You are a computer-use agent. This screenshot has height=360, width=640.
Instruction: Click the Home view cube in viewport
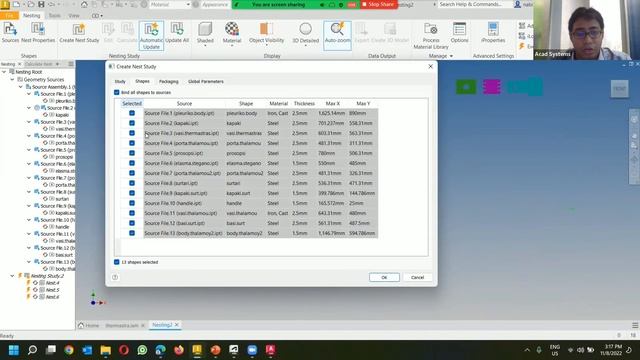point(619,89)
